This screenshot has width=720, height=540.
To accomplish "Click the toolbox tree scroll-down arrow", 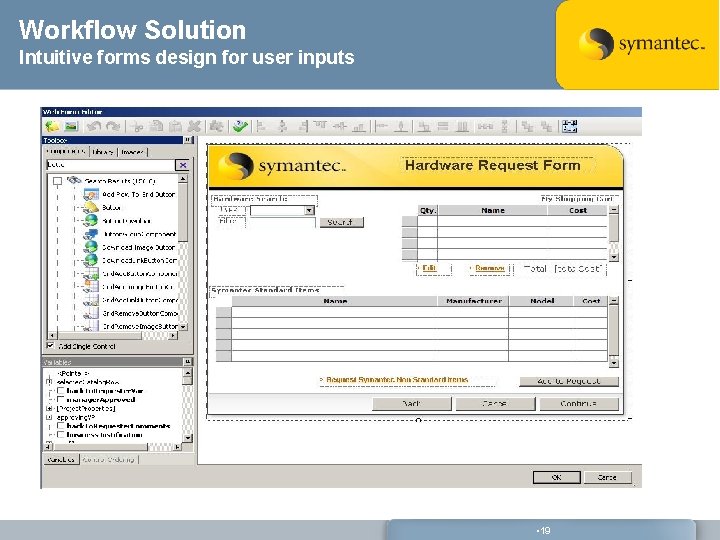I will point(183,326).
